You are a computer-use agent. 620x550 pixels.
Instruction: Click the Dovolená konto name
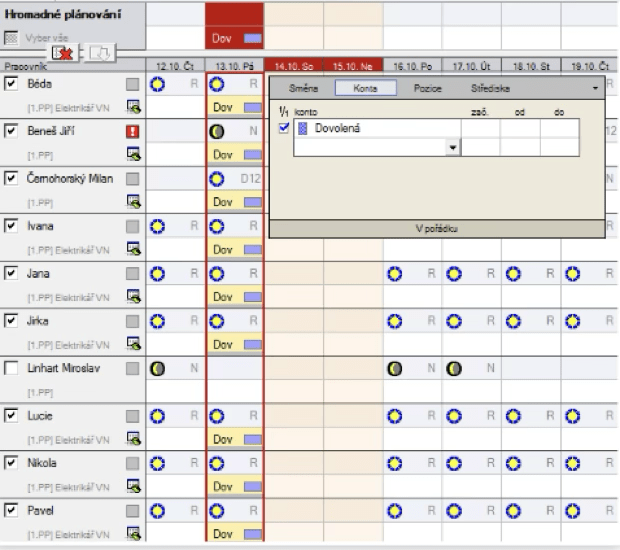pos(337,128)
